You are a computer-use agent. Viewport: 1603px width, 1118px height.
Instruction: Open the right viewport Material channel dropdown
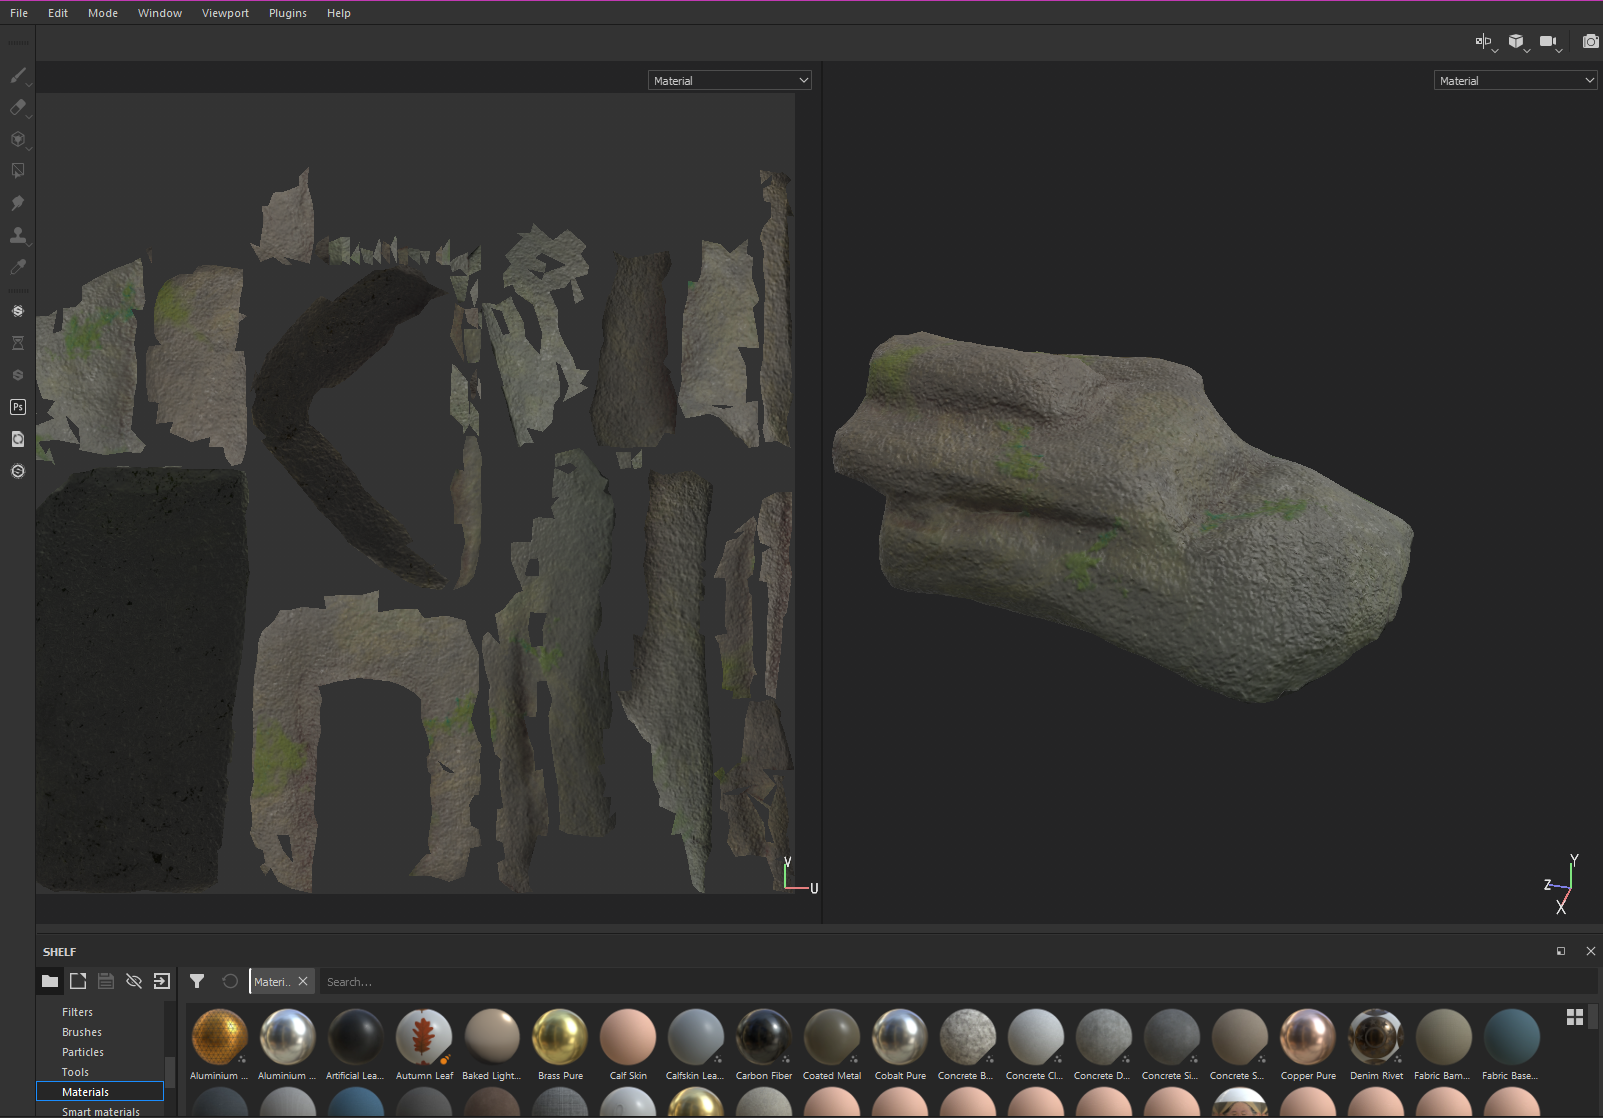pos(1515,80)
